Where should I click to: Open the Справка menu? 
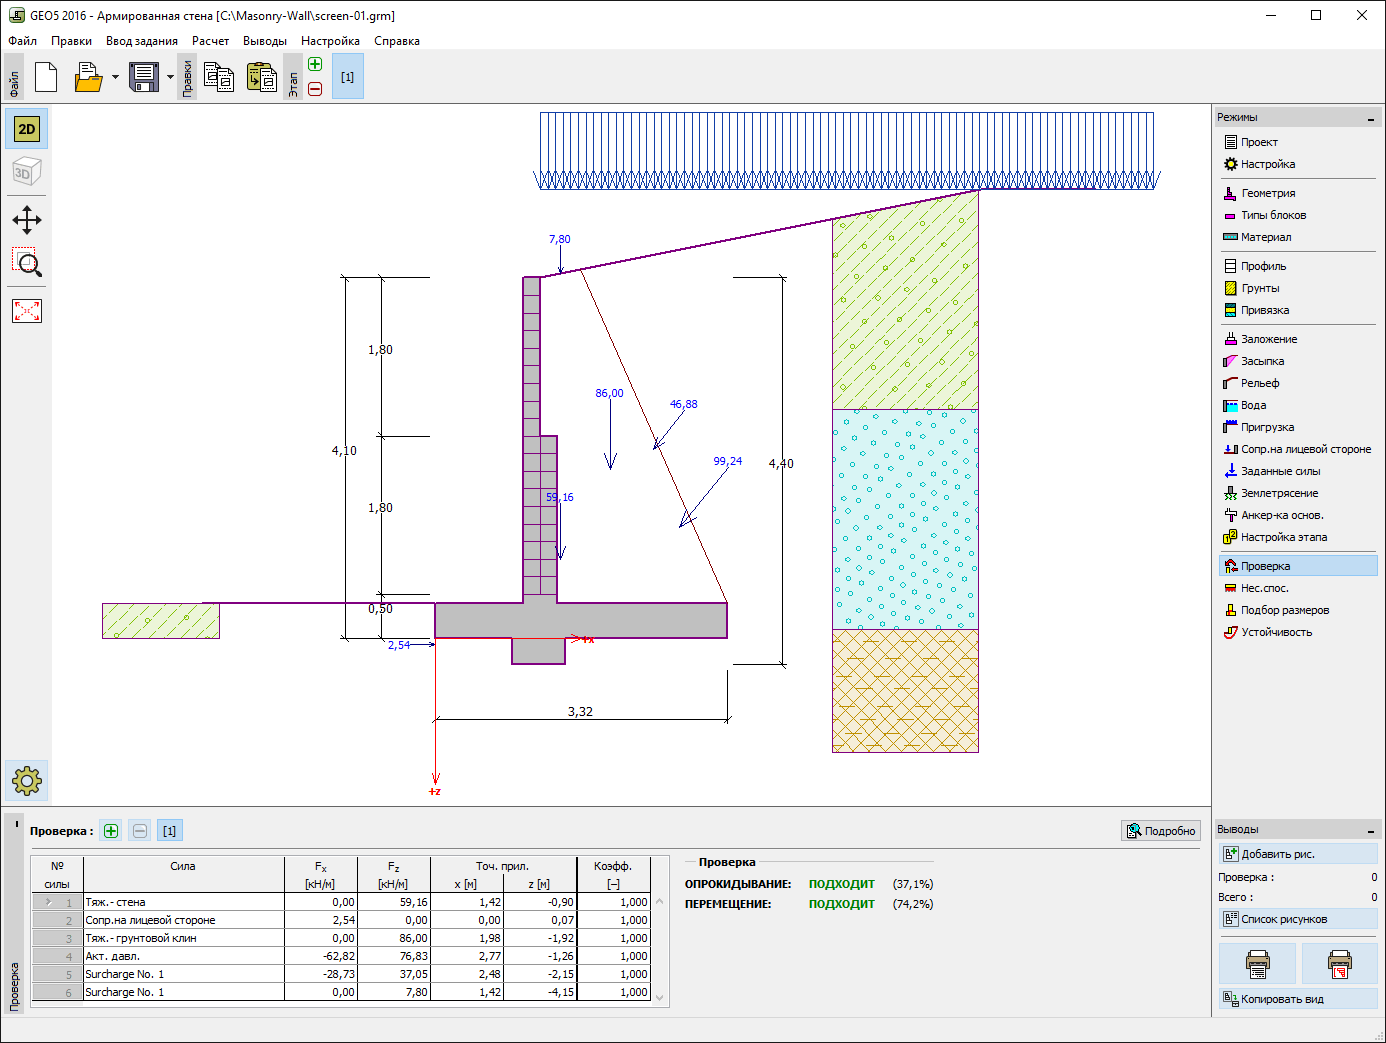coord(397,41)
